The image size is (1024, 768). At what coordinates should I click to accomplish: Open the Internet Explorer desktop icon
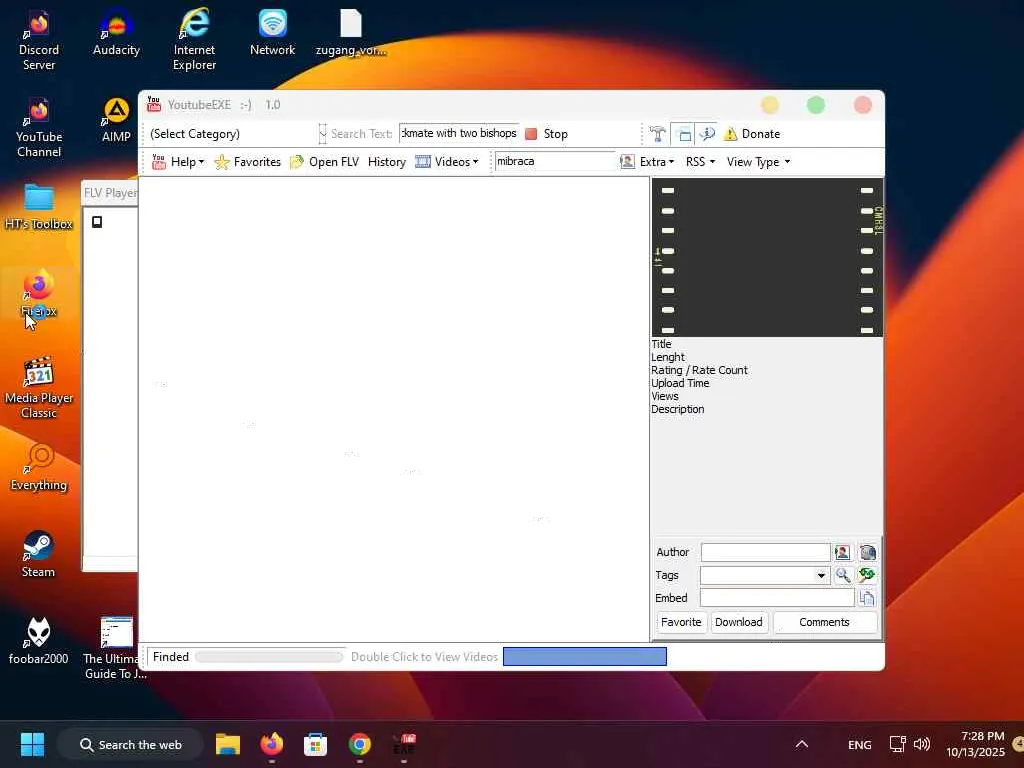194,40
